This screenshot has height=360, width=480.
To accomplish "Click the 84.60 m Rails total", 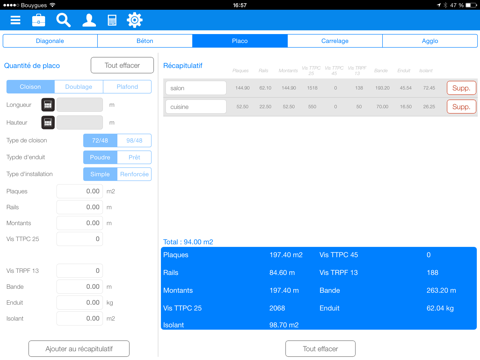I will (x=282, y=273).
